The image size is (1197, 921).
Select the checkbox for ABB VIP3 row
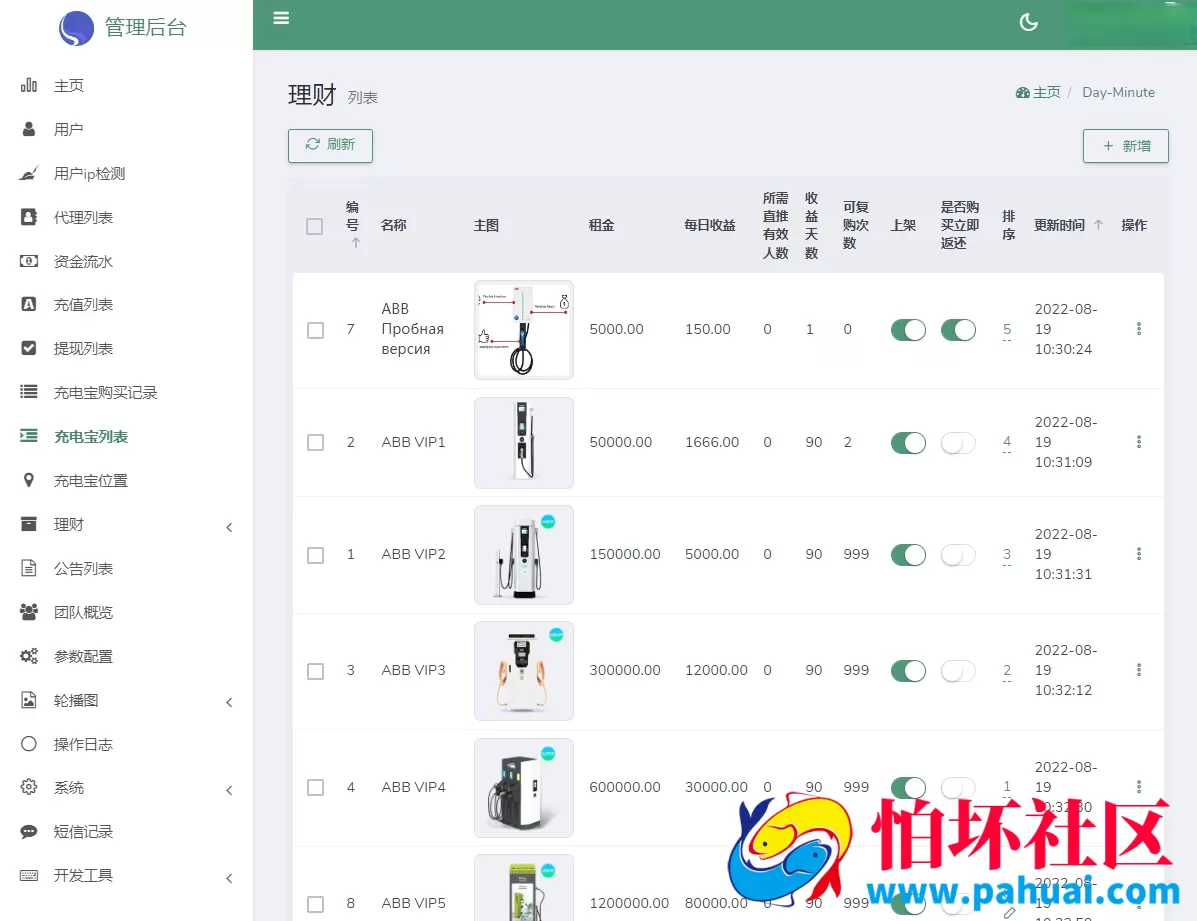[315, 671]
